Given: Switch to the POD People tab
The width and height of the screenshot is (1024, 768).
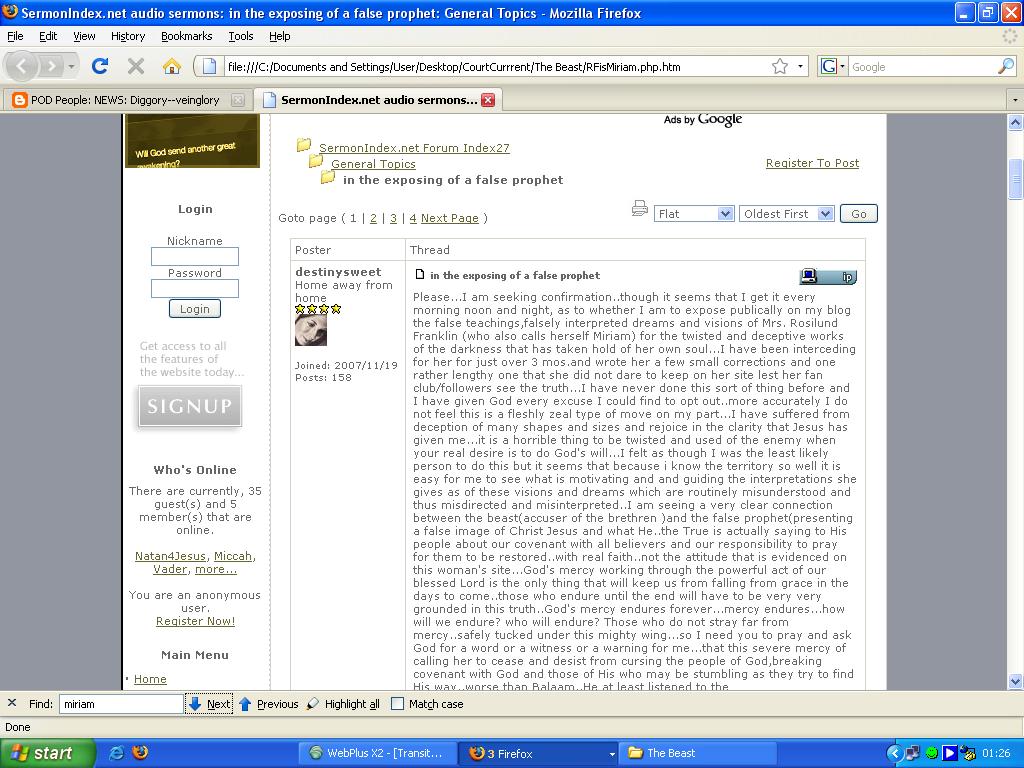Looking at the screenshot, I should tap(127, 100).
